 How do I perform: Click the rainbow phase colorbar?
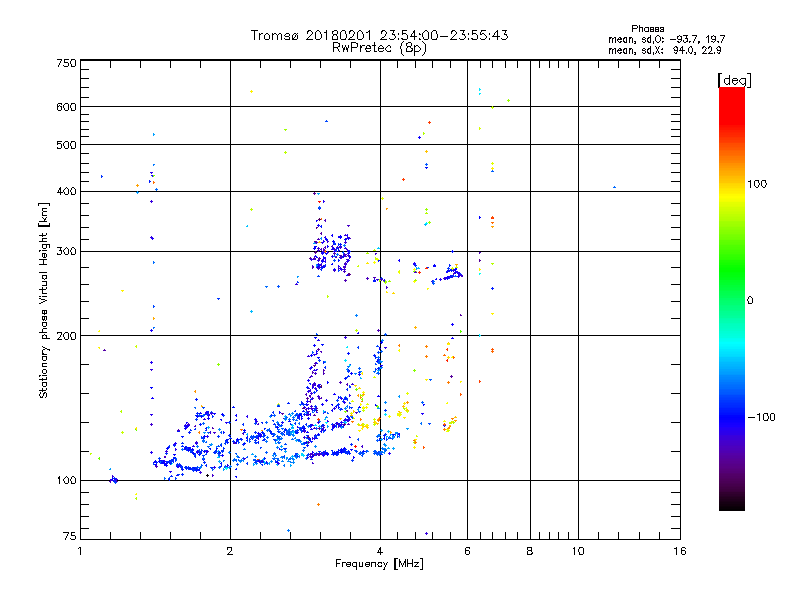(732, 298)
